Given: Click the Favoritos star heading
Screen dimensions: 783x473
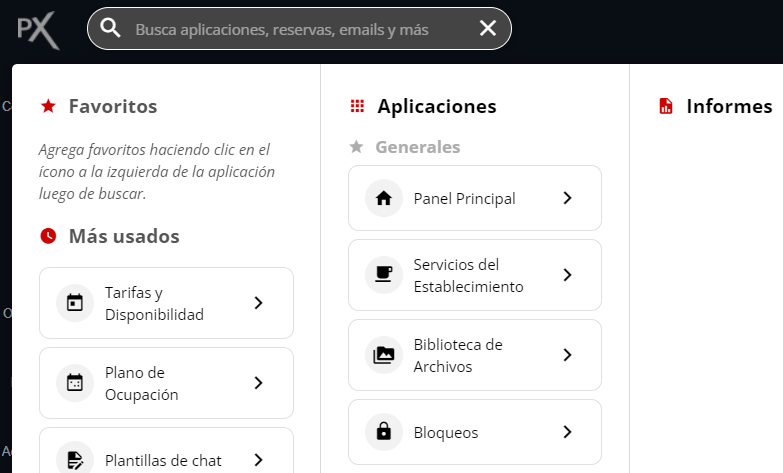Looking at the screenshot, I should (112, 106).
